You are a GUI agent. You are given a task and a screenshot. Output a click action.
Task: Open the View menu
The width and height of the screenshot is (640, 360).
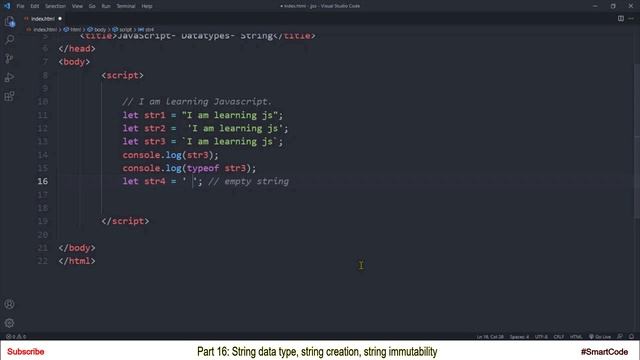pos(77,6)
